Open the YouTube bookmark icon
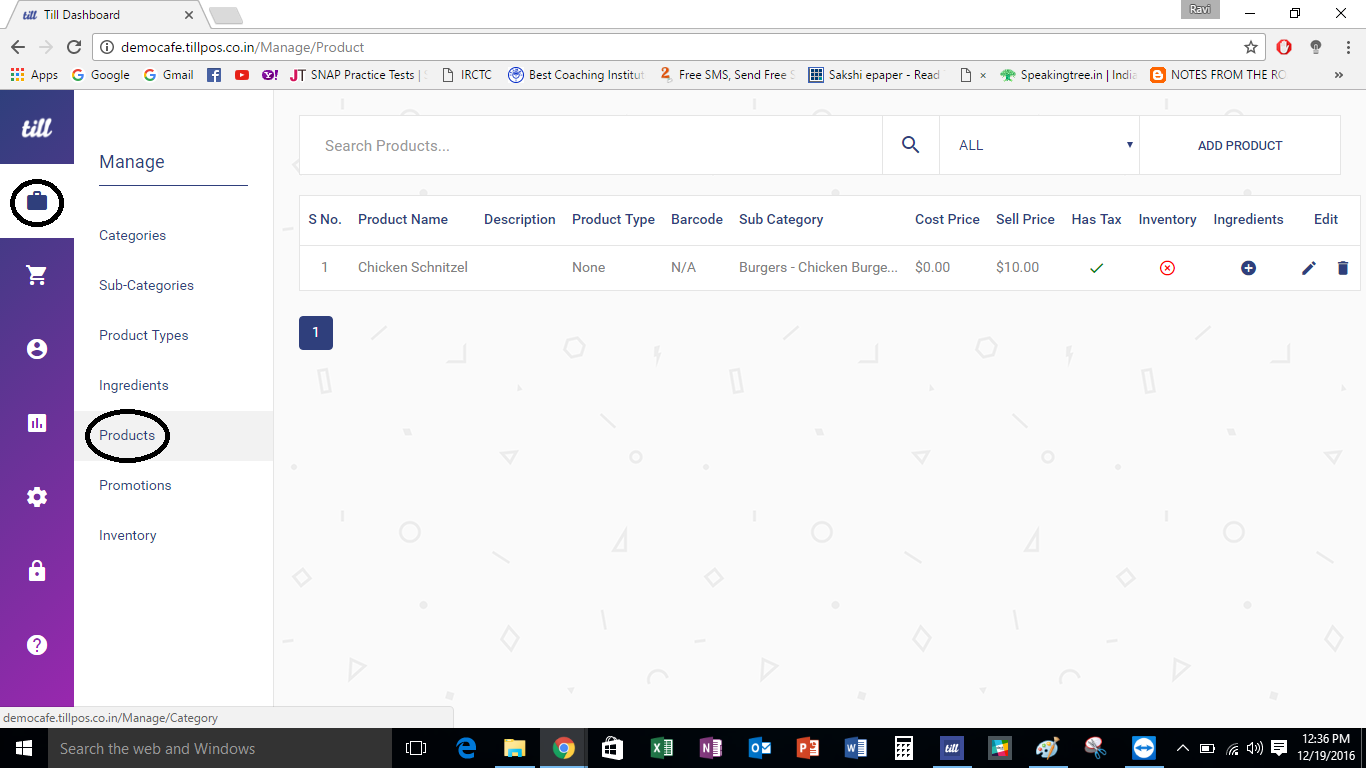The height and width of the screenshot is (768, 1366). tap(242, 75)
